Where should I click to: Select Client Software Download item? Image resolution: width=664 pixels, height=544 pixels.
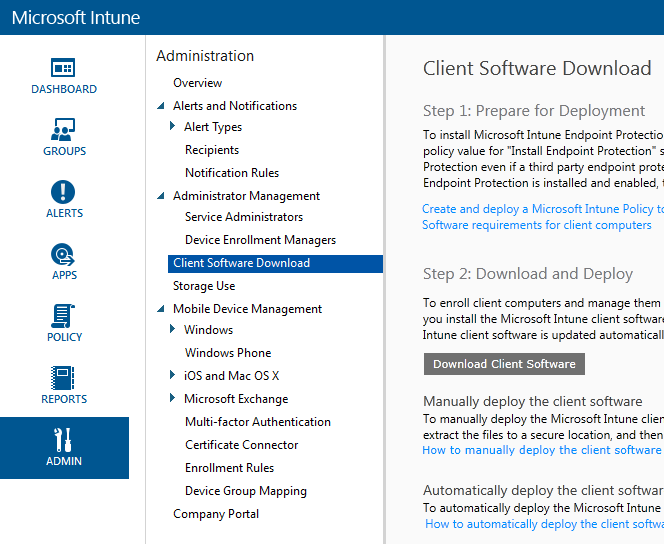click(275, 263)
